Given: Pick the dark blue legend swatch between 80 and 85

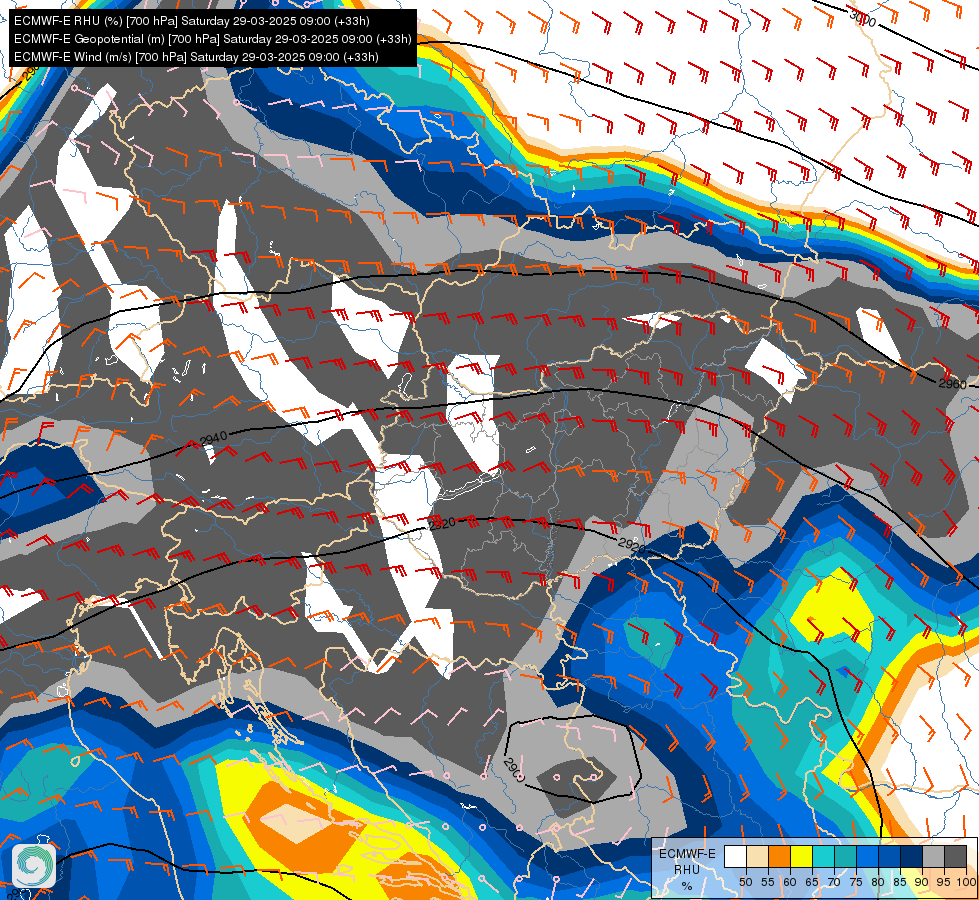Looking at the screenshot, I should point(889,856).
